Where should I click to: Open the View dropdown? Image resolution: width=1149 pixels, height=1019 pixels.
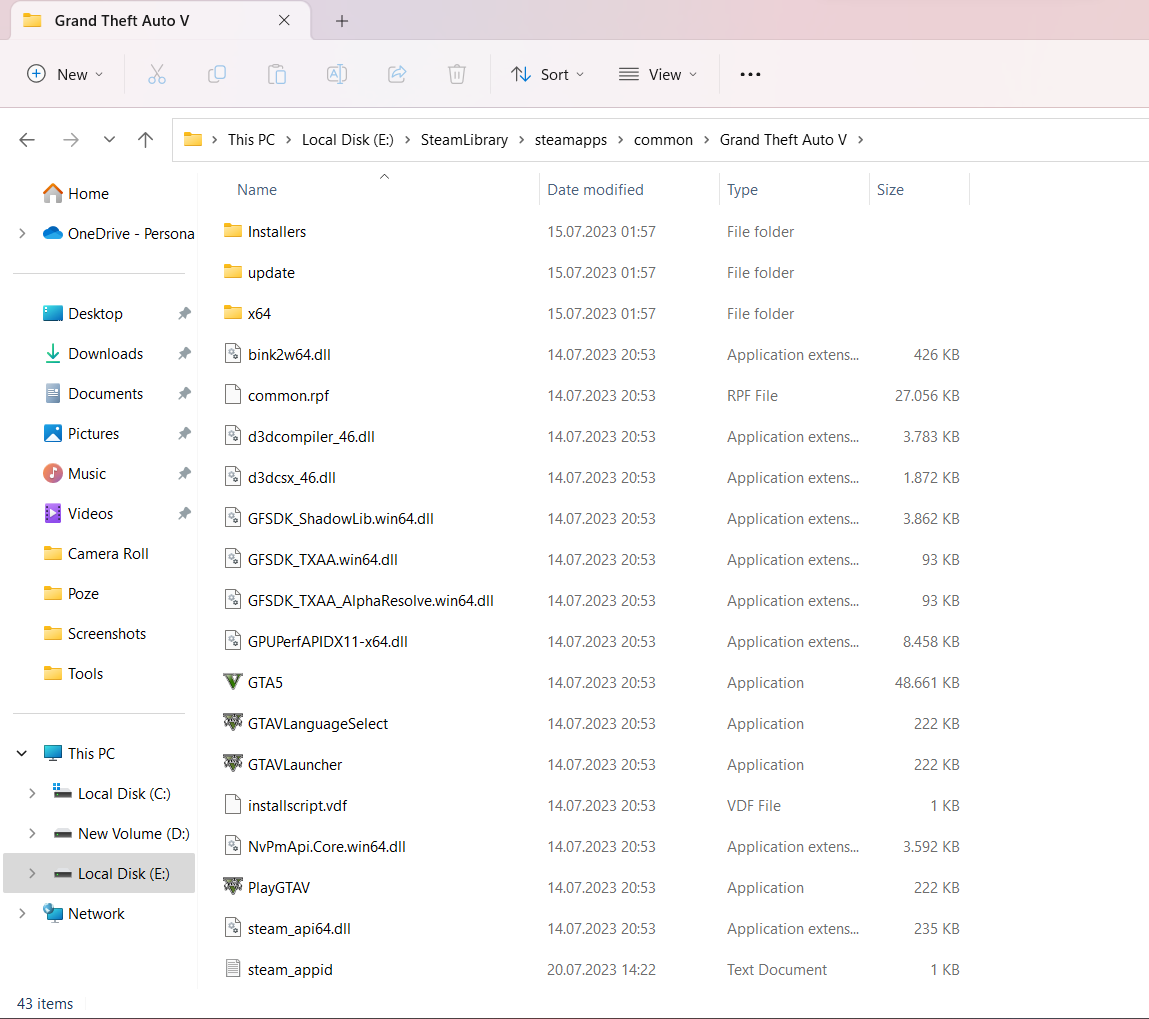click(658, 74)
